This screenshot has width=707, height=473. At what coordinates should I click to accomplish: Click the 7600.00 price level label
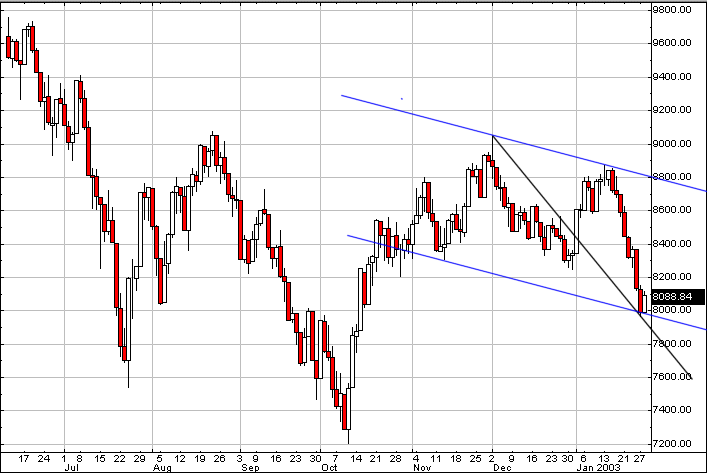point(672,377)
